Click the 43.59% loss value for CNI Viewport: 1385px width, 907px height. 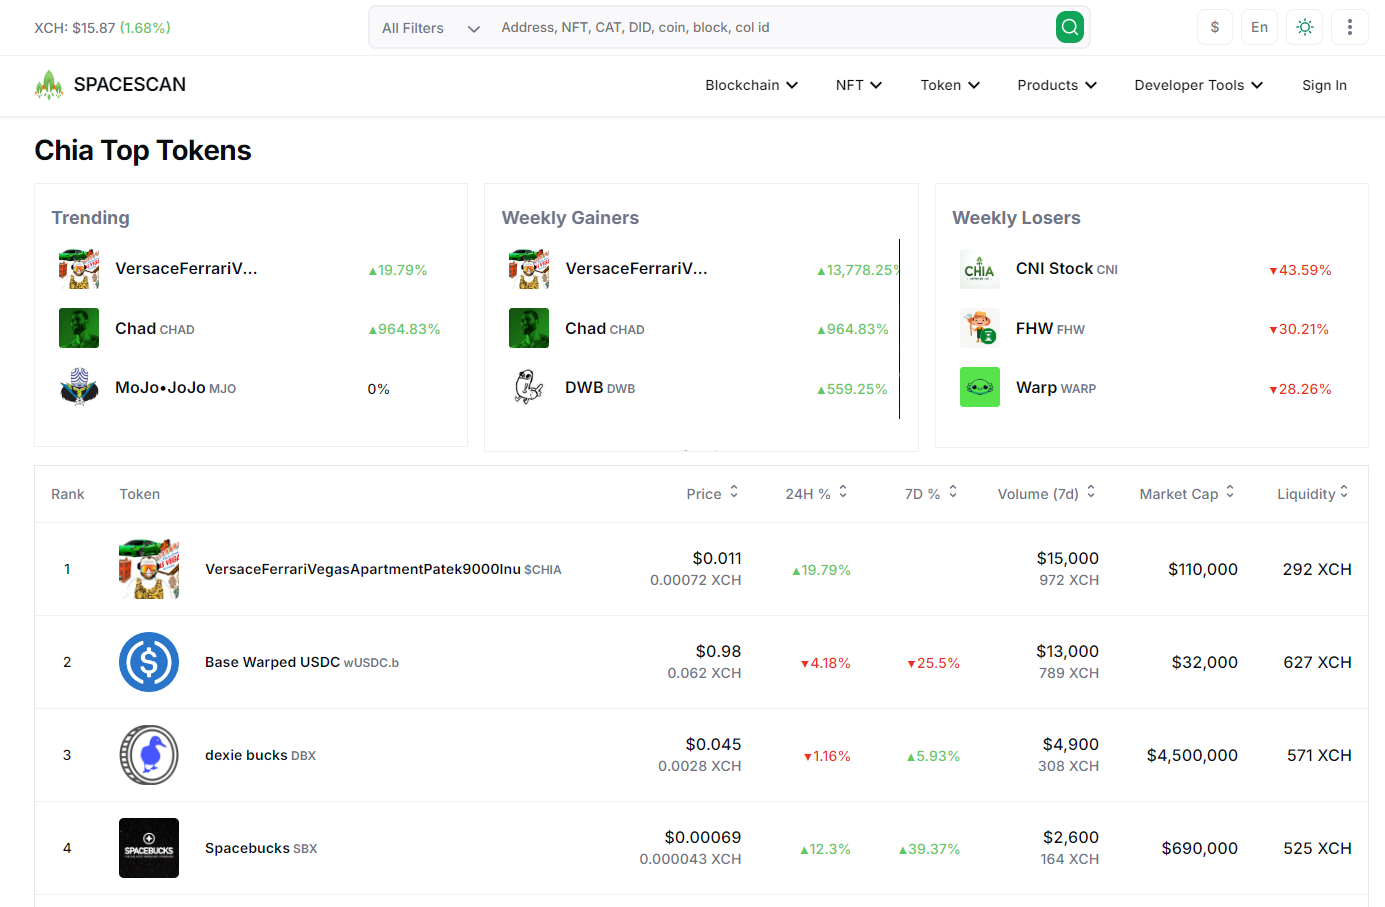[x=1300, y=270]
